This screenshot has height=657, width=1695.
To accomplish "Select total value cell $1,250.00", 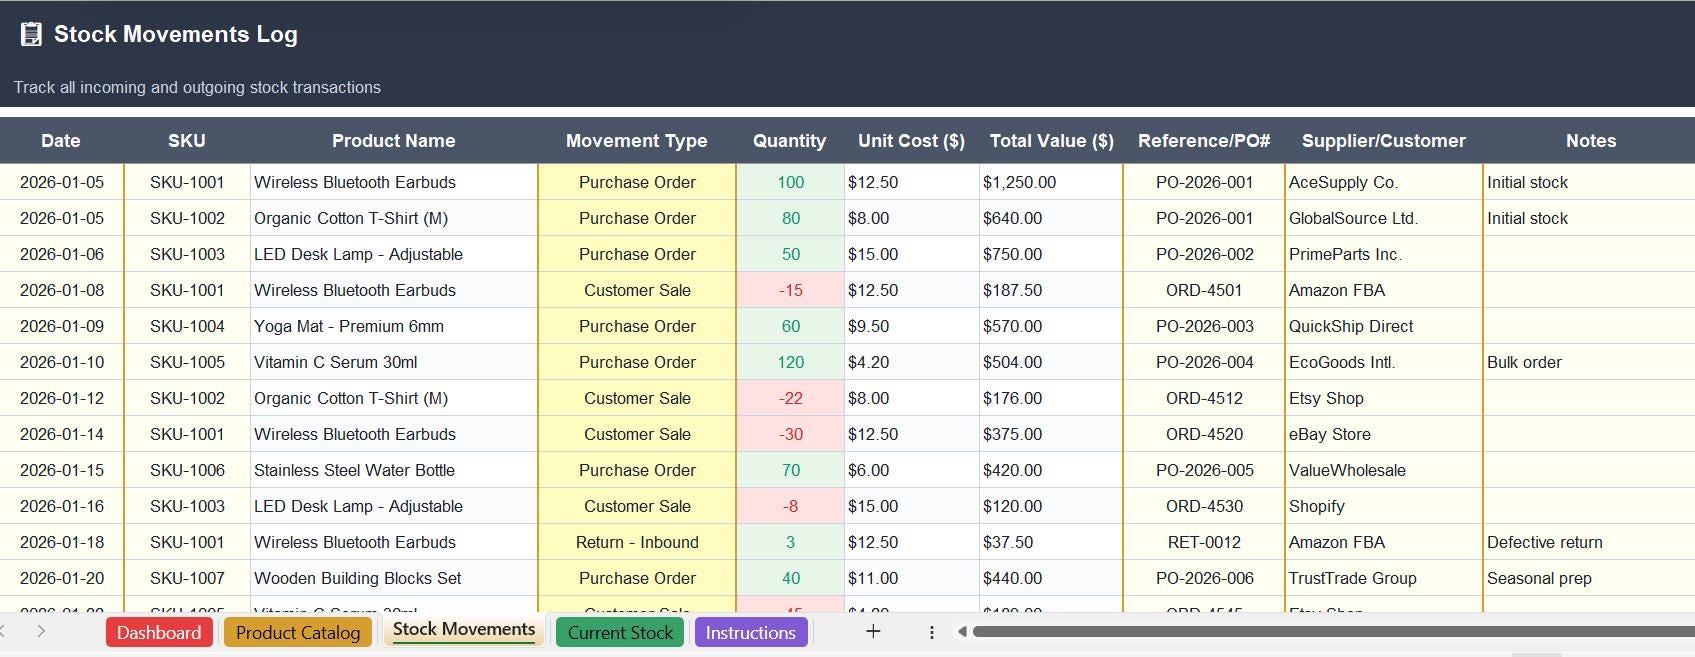I will [1052, 182].
